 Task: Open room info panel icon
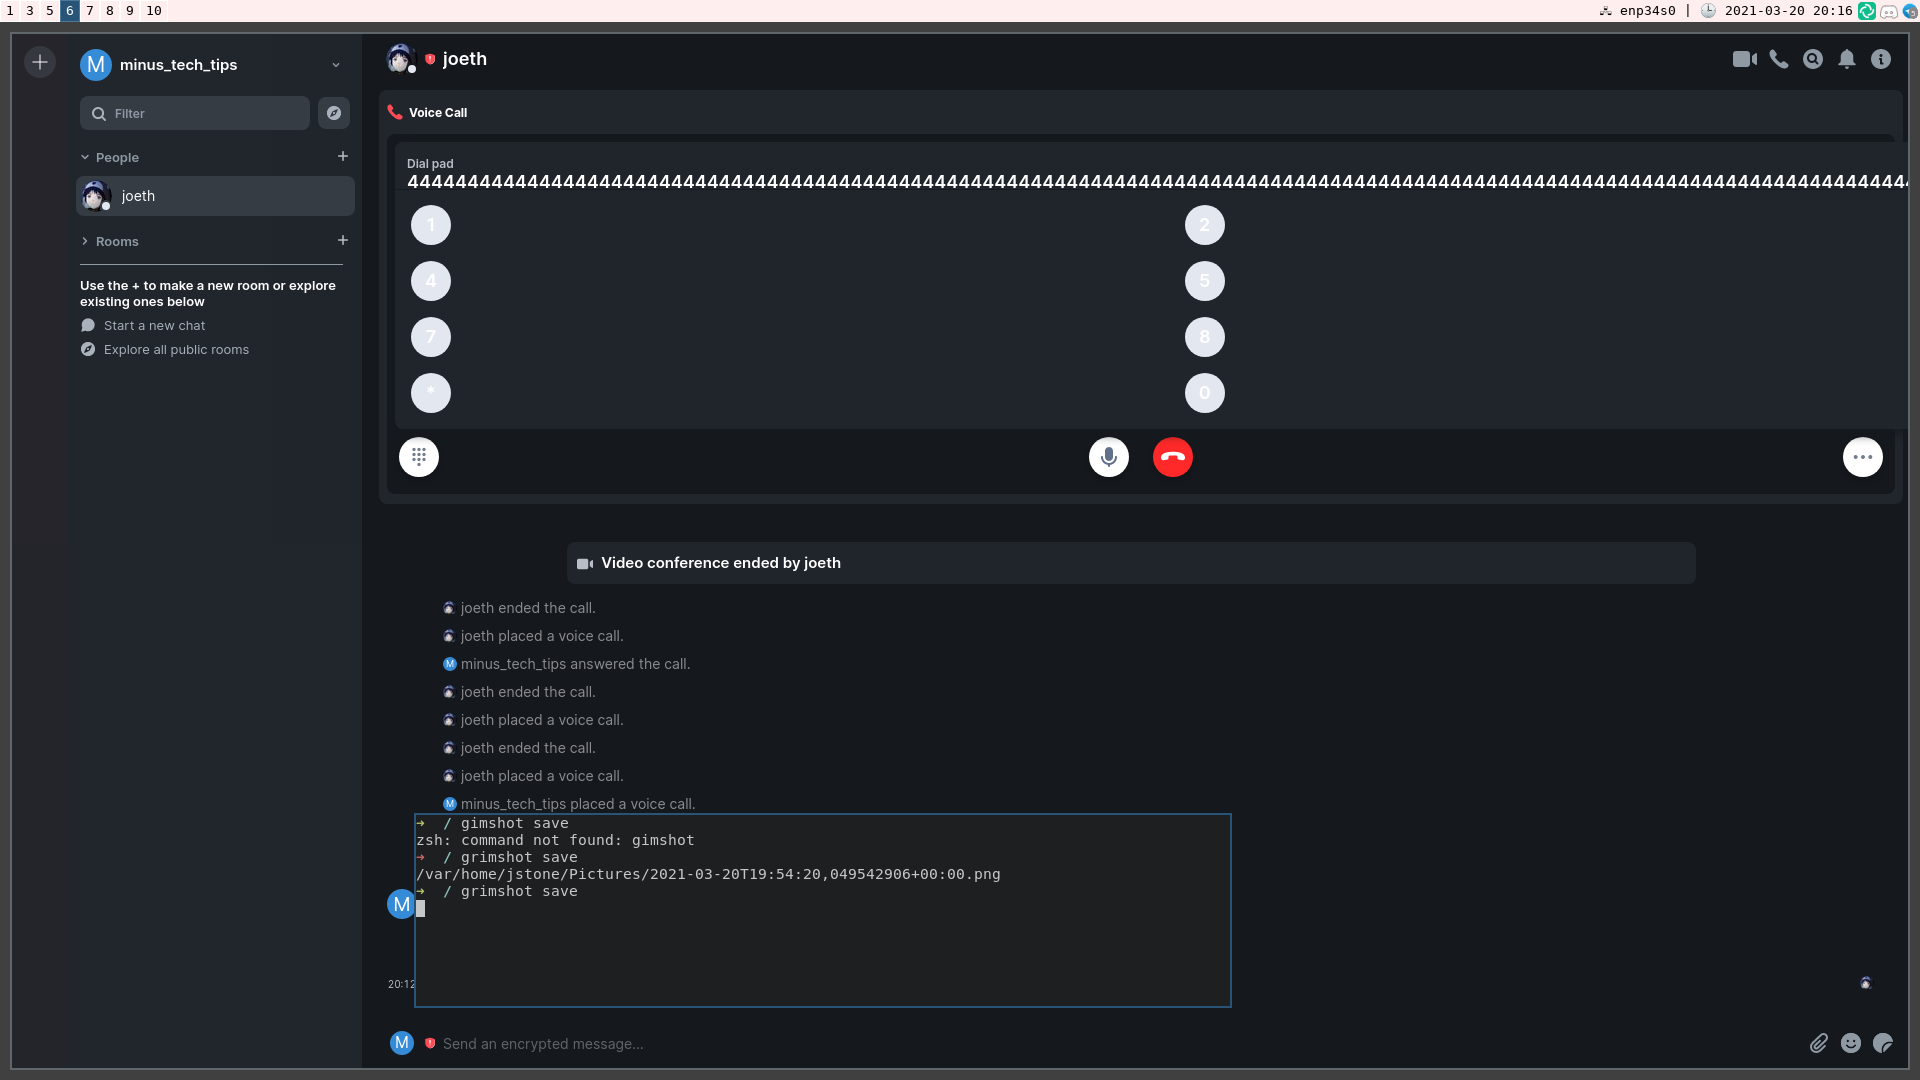click(x=1880, y=59)
